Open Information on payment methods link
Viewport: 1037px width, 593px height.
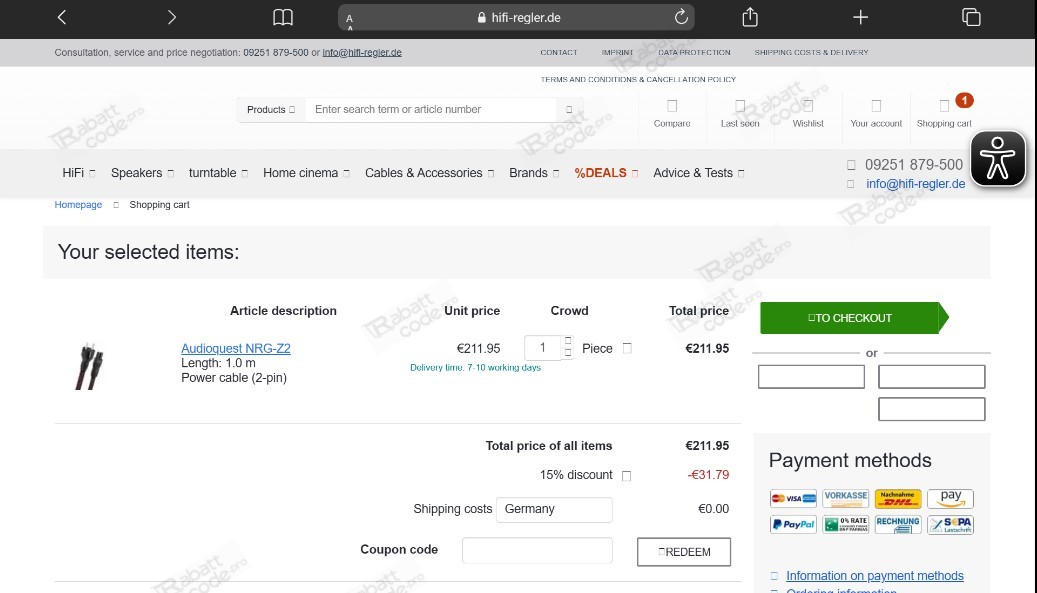coord(874,576)
